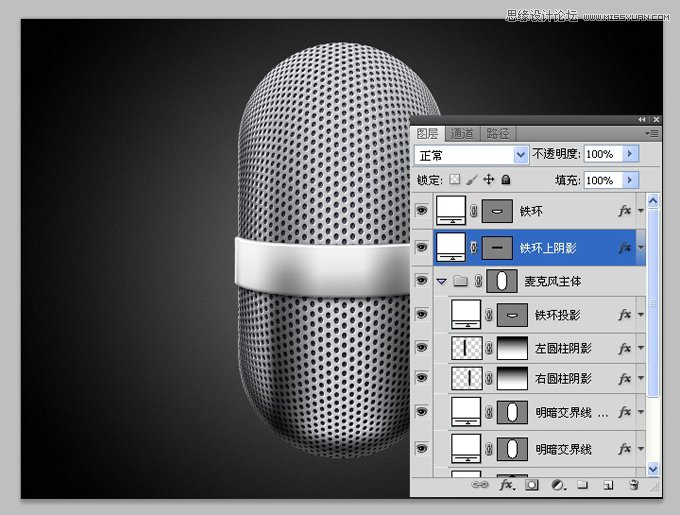Select the 左圆柱阴影 layer name
680x515 pixels.
point(563,348)
